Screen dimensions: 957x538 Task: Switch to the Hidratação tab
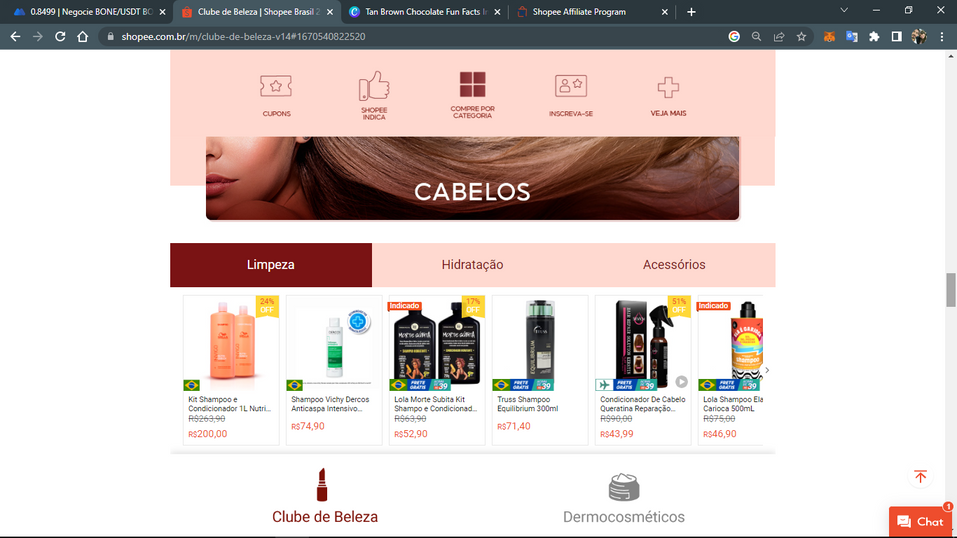472,265
